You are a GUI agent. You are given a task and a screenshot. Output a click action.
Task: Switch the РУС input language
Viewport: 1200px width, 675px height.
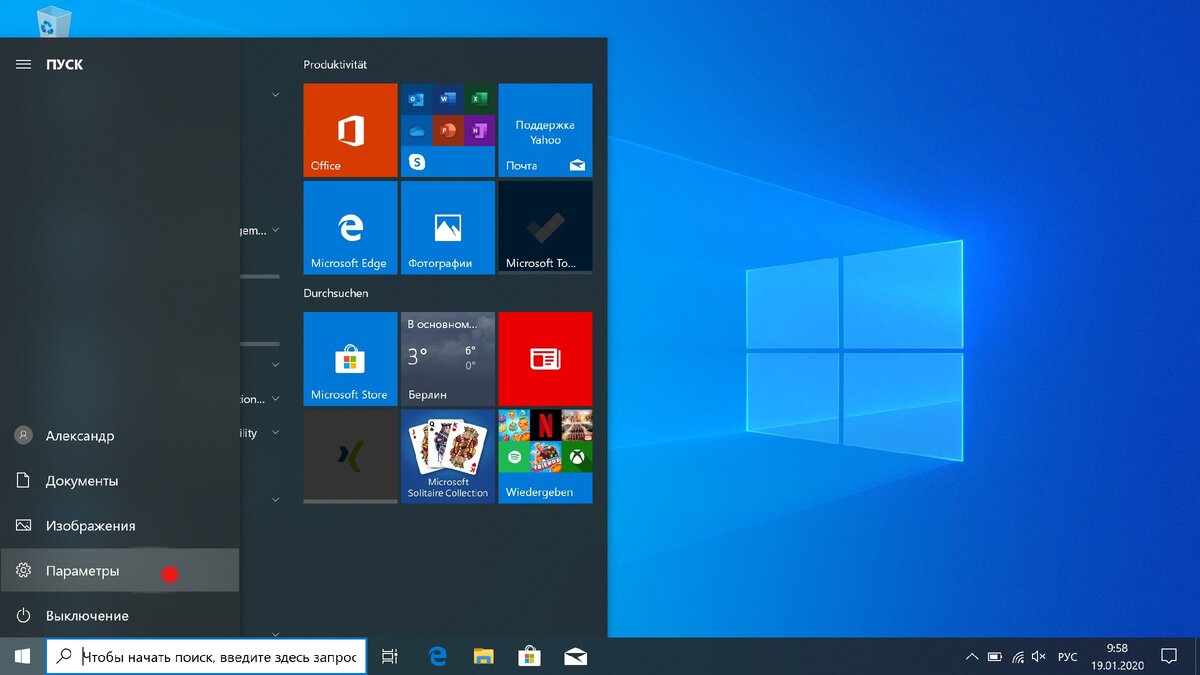point(1067,657)
